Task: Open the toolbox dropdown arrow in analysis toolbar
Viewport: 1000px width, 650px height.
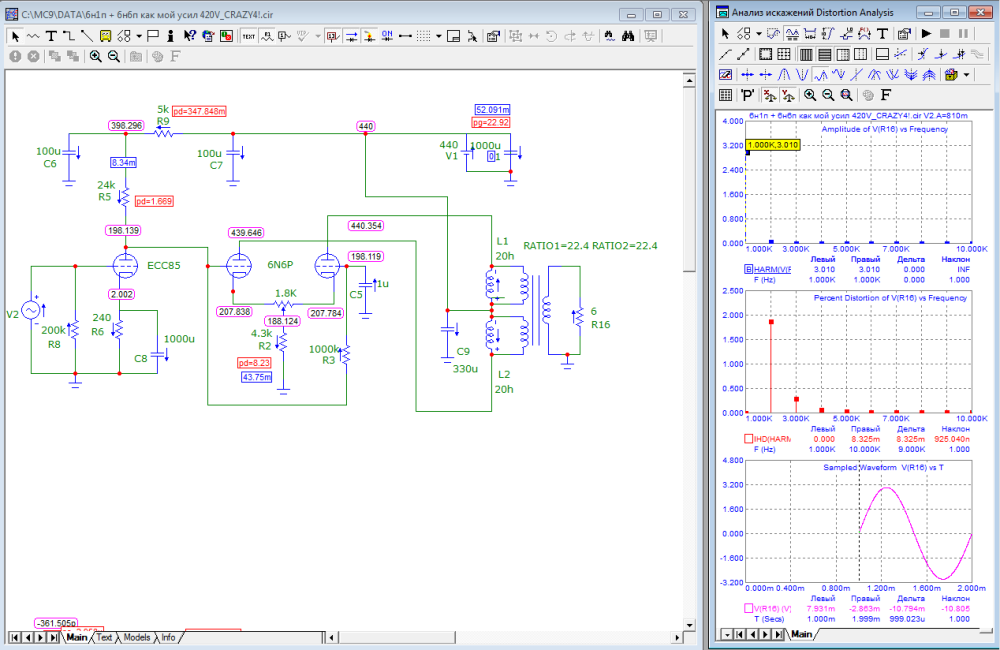Action: [967, 75]
